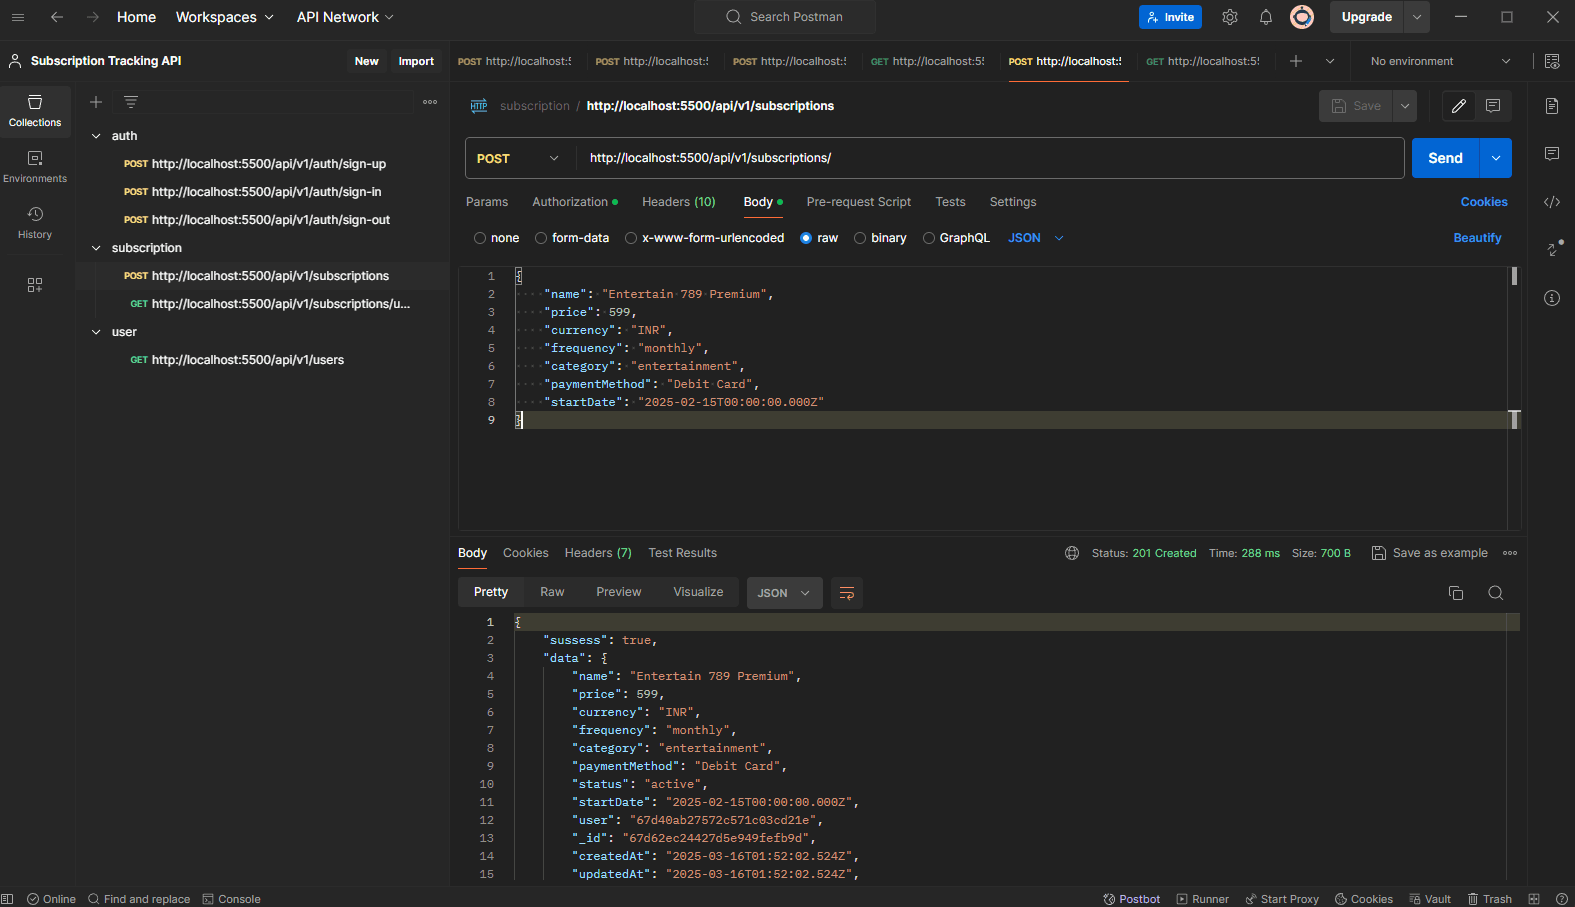This screenshot has width=1575, height=907.
Task: Add a new request tab
Action: click(1296, 61)
